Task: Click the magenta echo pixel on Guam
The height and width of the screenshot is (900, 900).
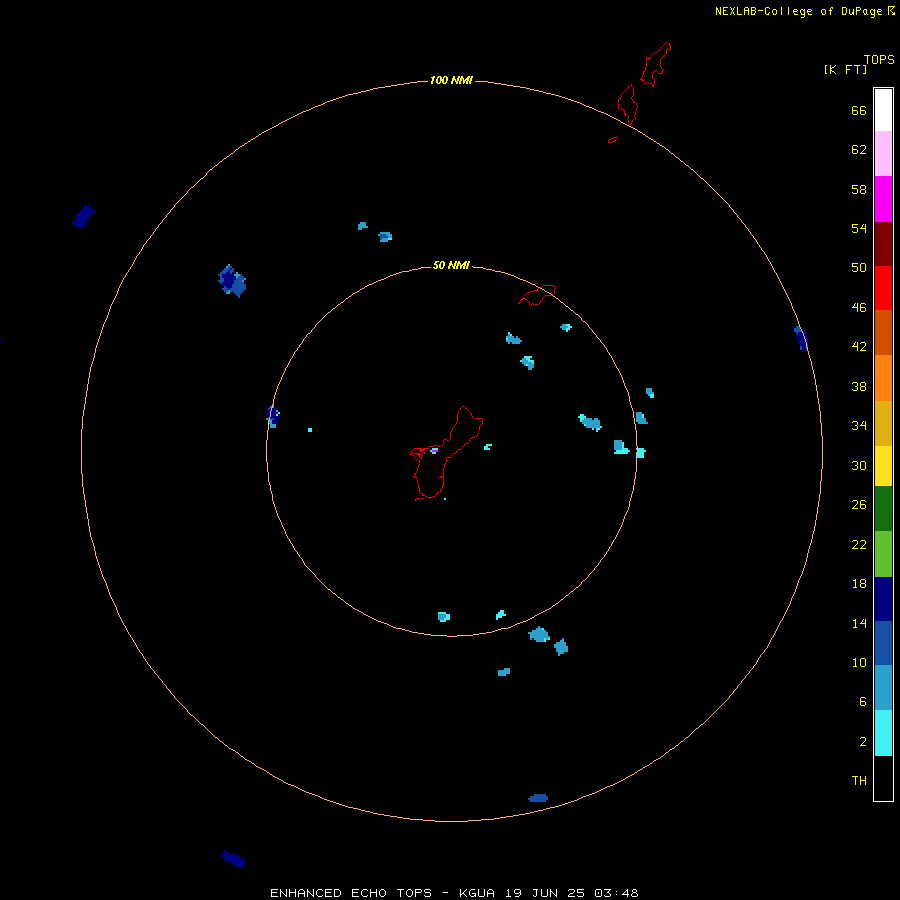Action: [435, 451]
